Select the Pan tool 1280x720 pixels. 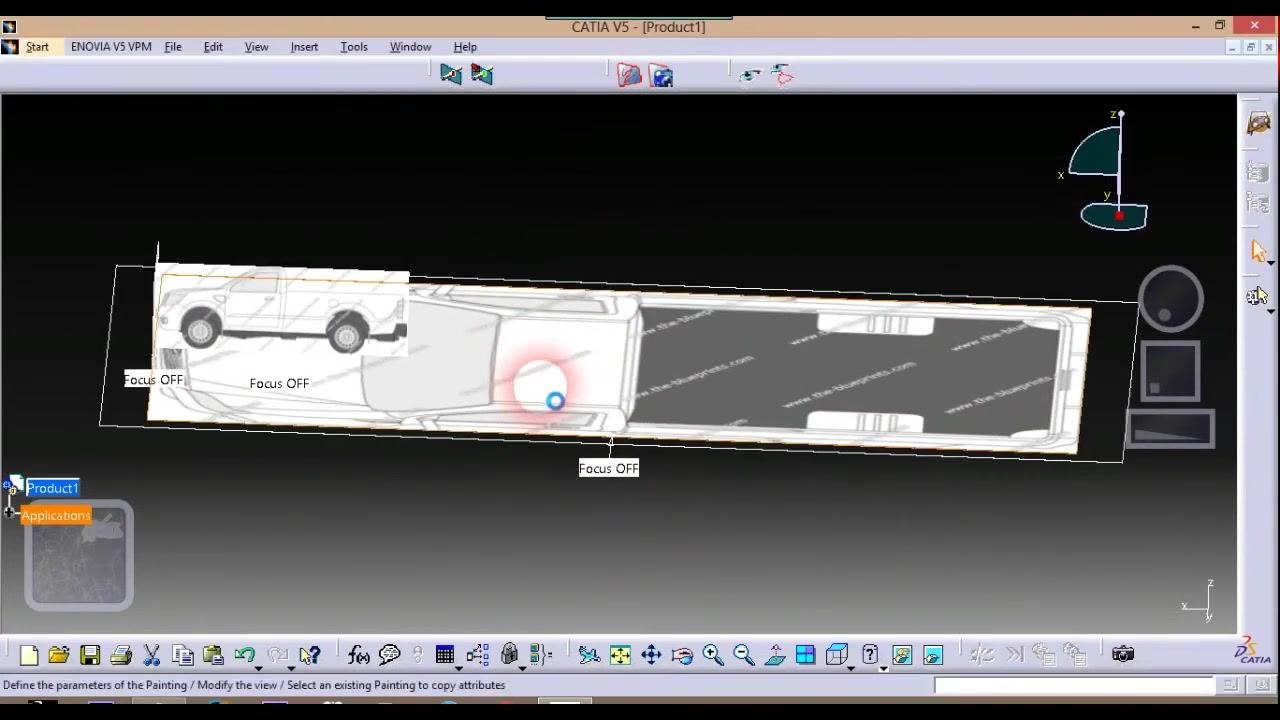[651, 655]
